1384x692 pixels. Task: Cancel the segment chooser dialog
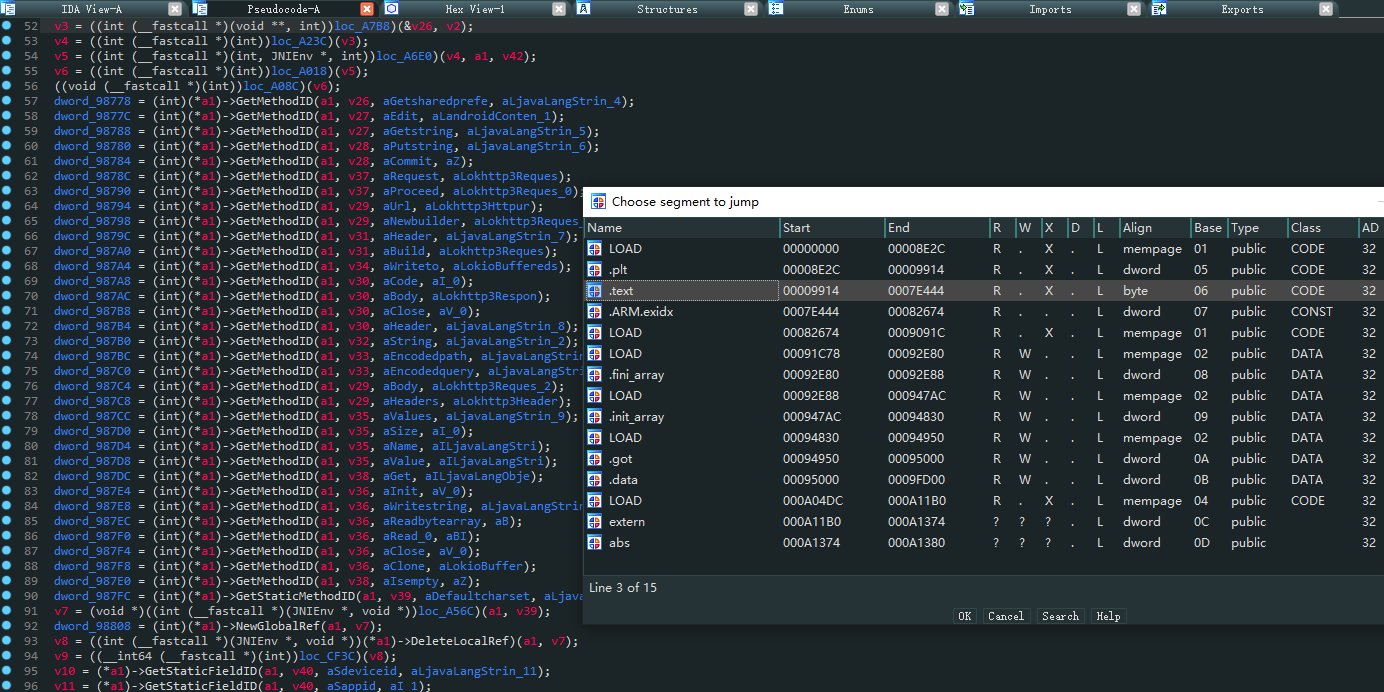(1006, 616)
